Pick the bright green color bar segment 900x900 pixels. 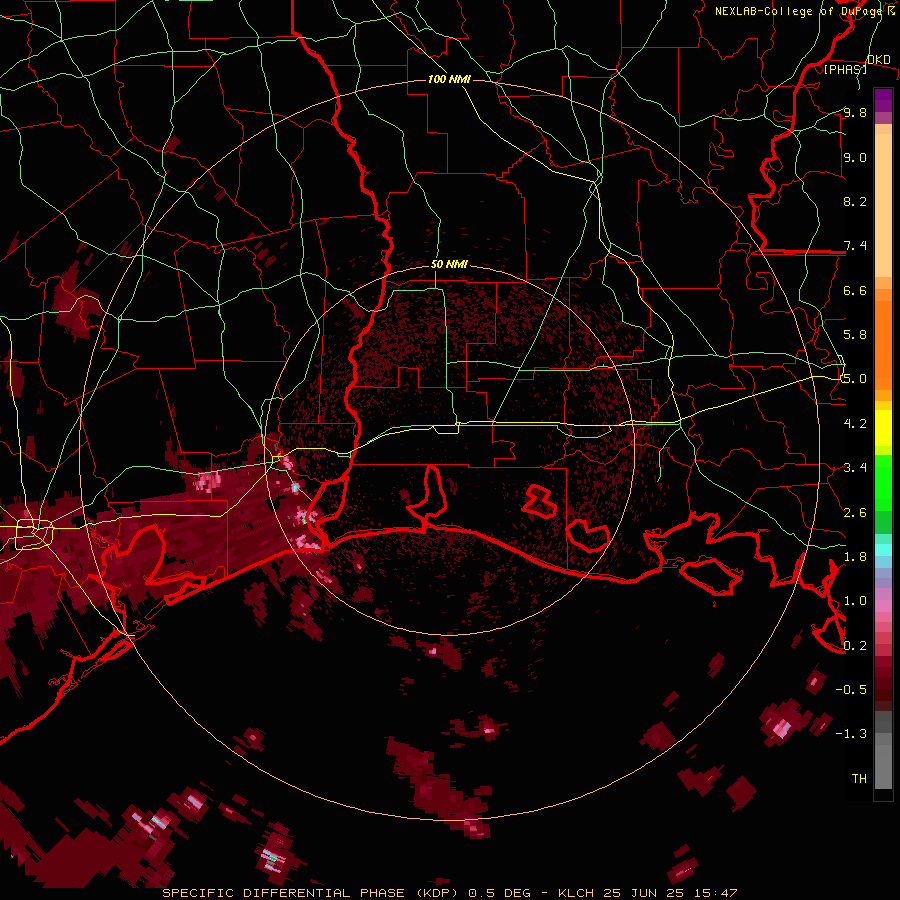tap(883, 482)
